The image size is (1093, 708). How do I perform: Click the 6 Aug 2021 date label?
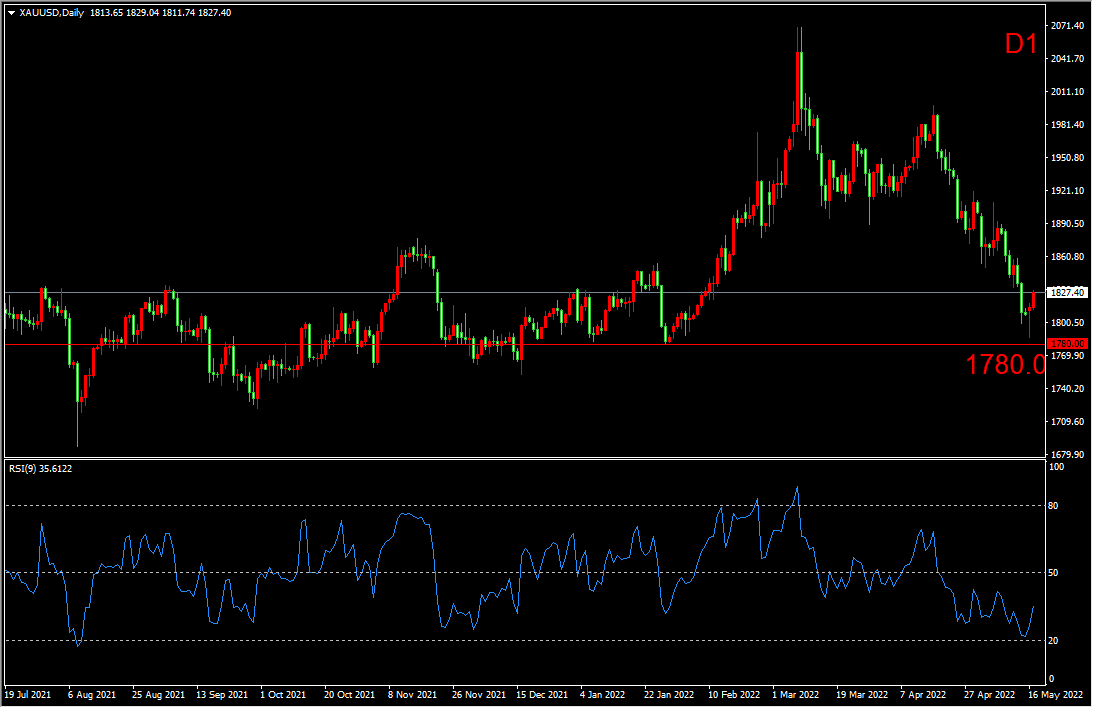[x=90, y=693]
